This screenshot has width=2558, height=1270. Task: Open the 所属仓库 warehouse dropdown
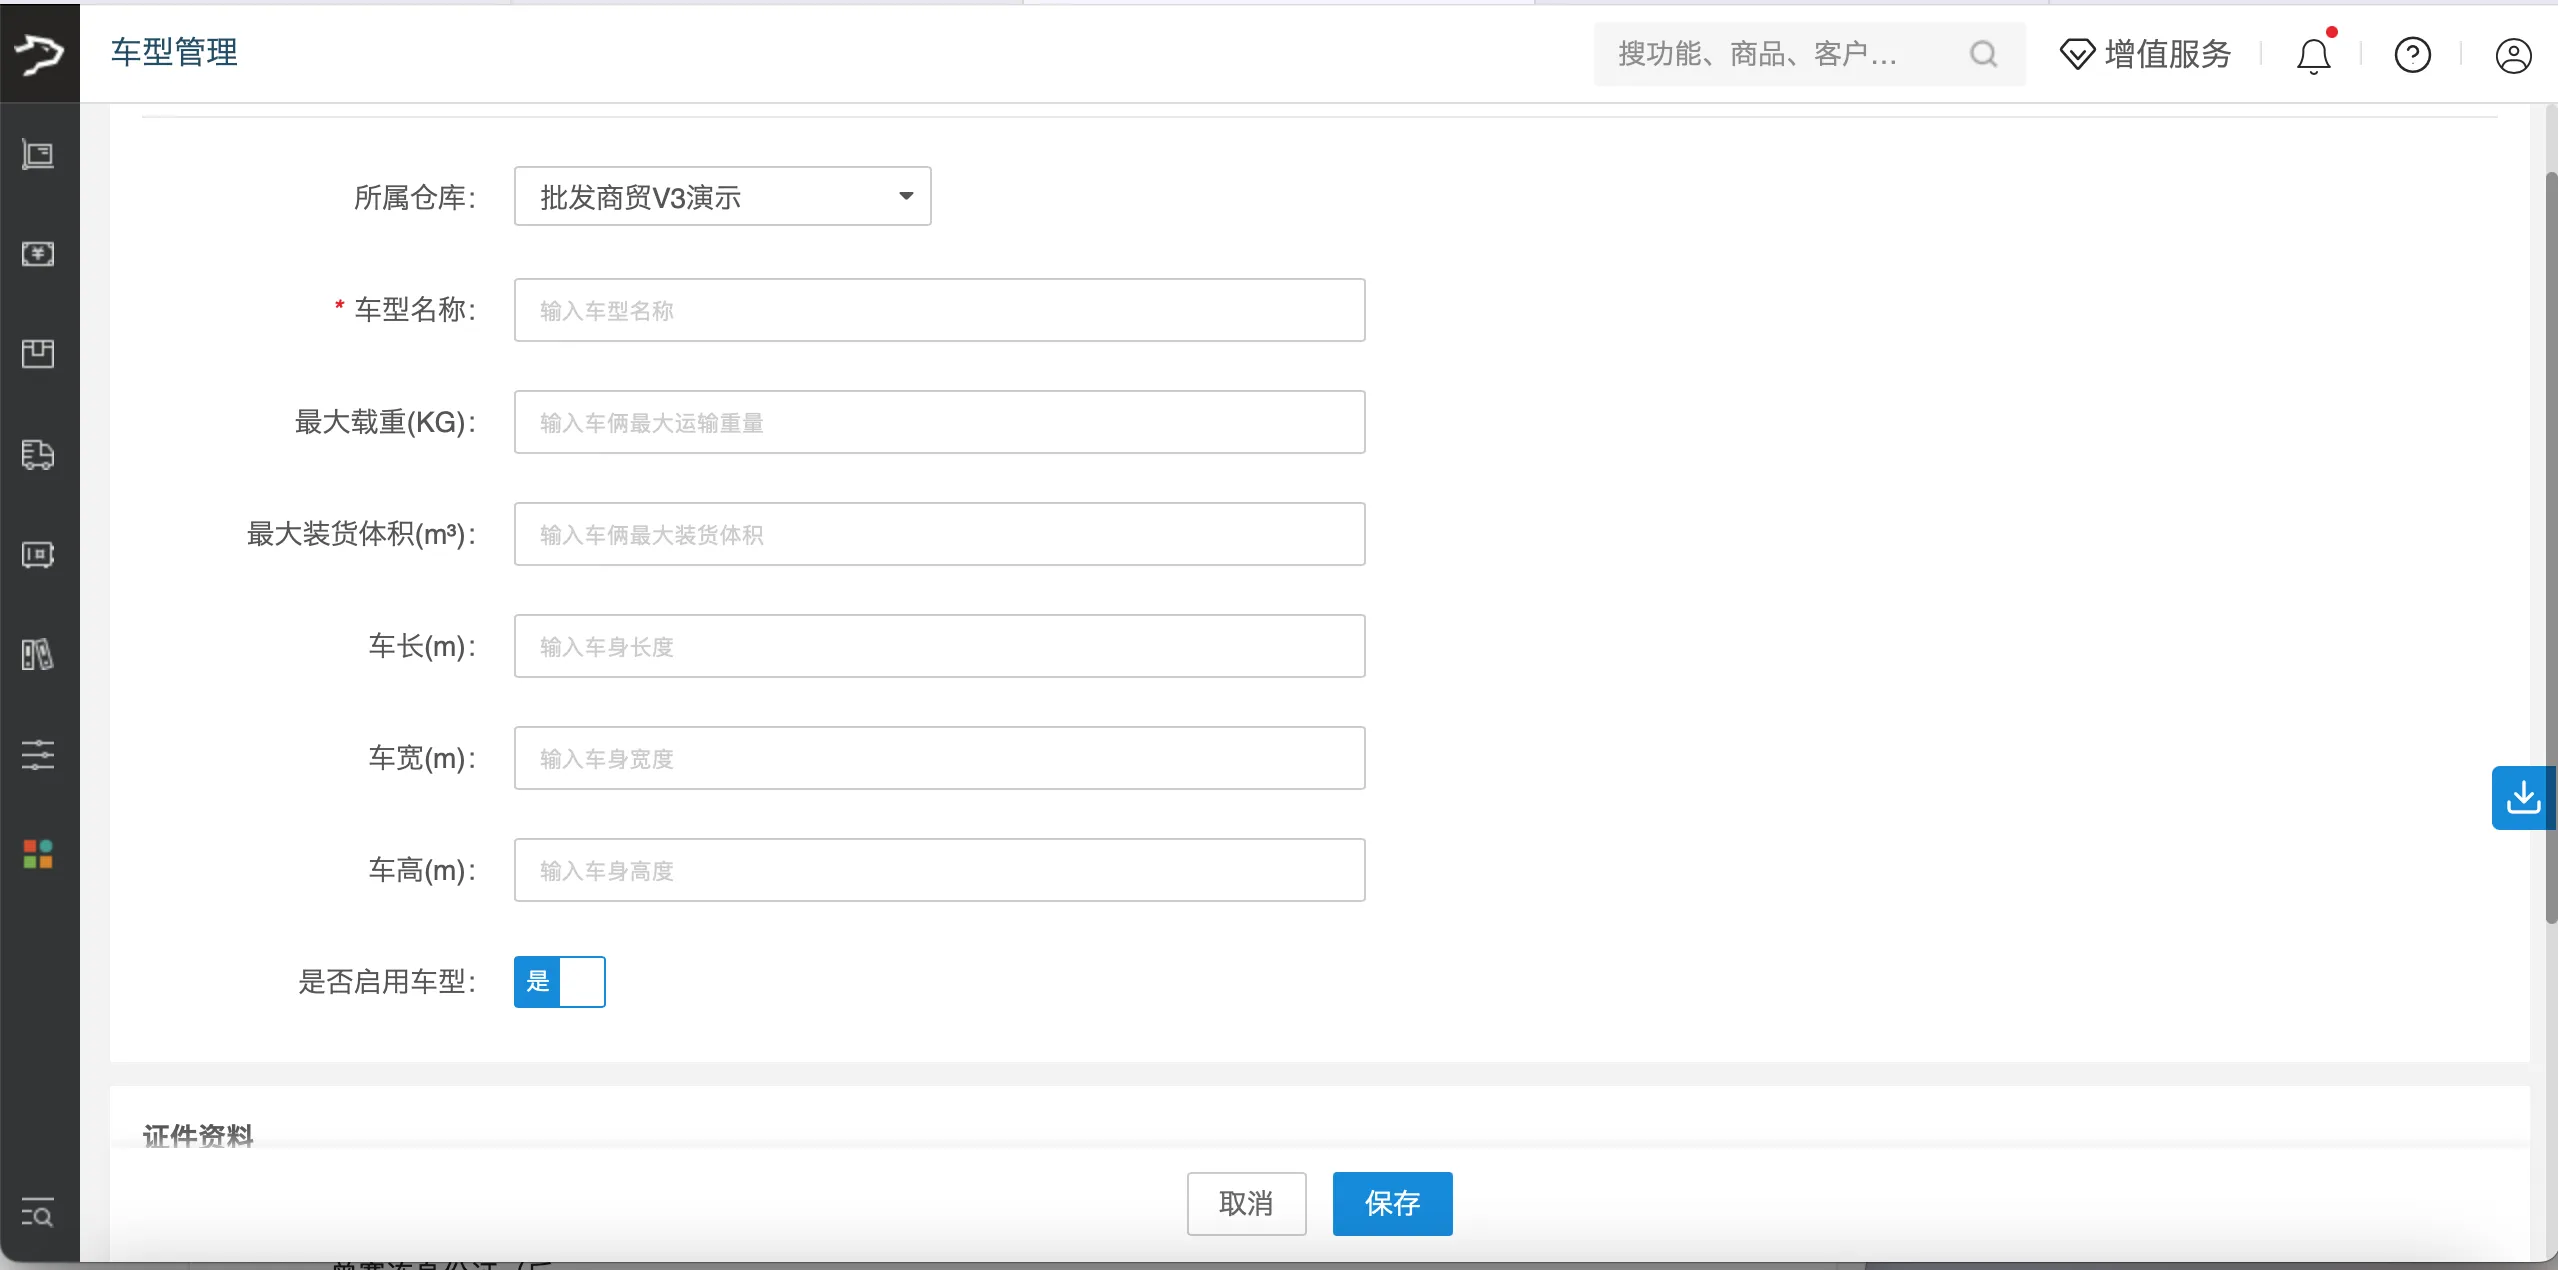click(x=722, y=196)
